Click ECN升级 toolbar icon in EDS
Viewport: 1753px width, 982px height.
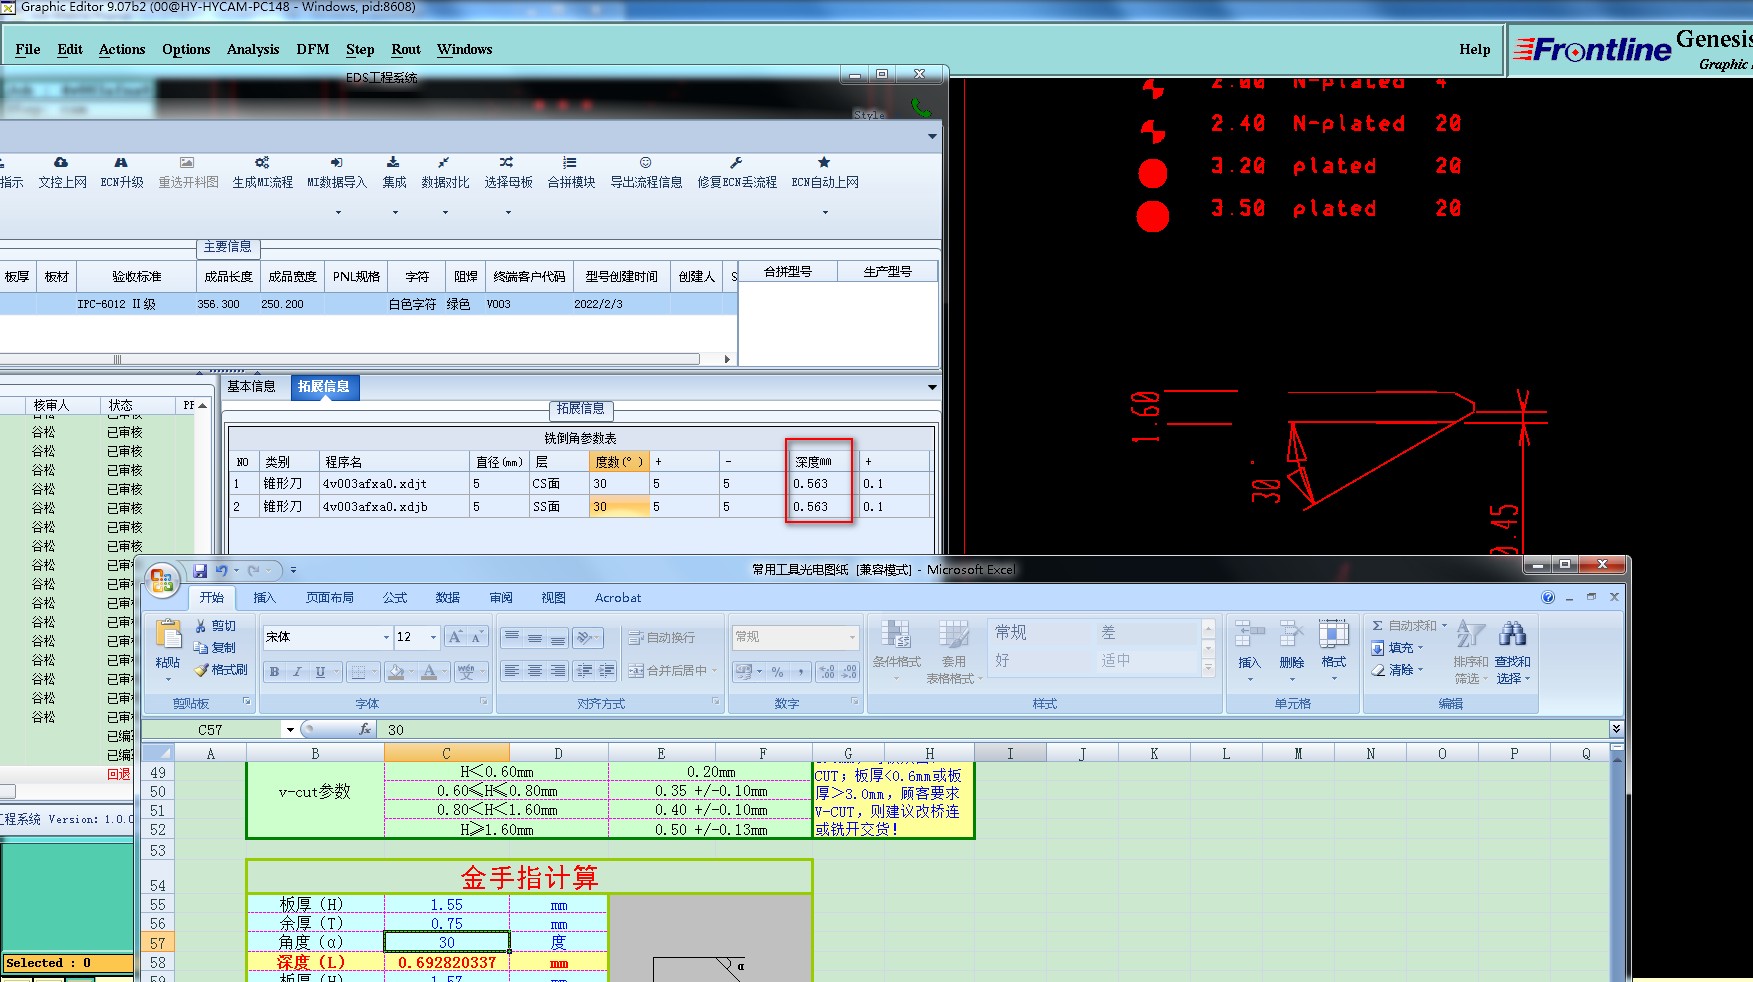pyautogui.click(x=121, y=162)
